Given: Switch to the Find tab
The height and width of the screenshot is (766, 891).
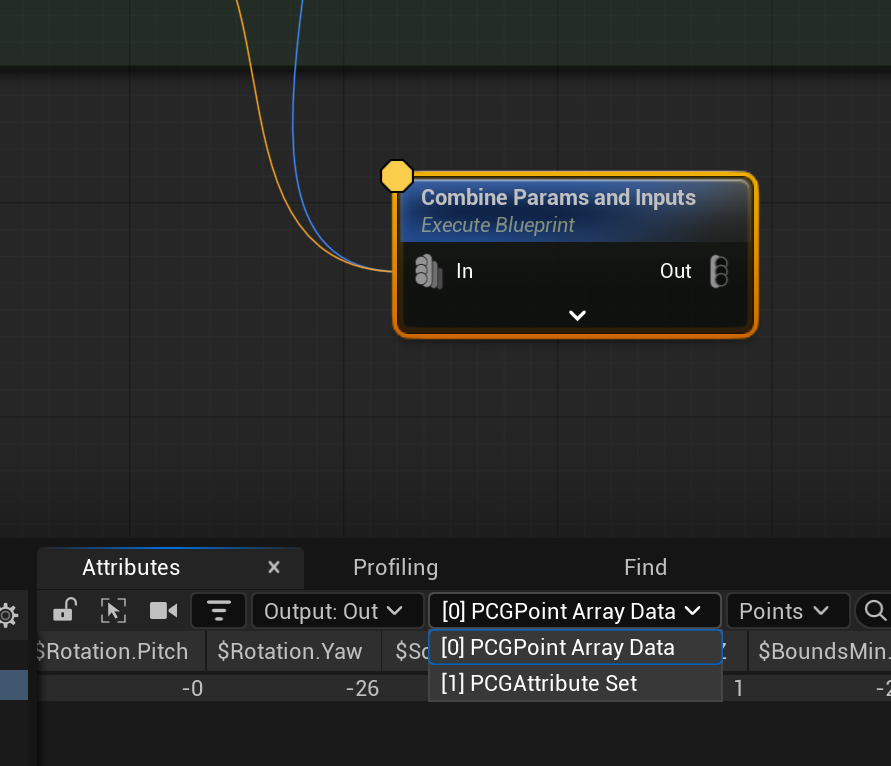Looking at the screenshot, I should (x=645, y=567).
